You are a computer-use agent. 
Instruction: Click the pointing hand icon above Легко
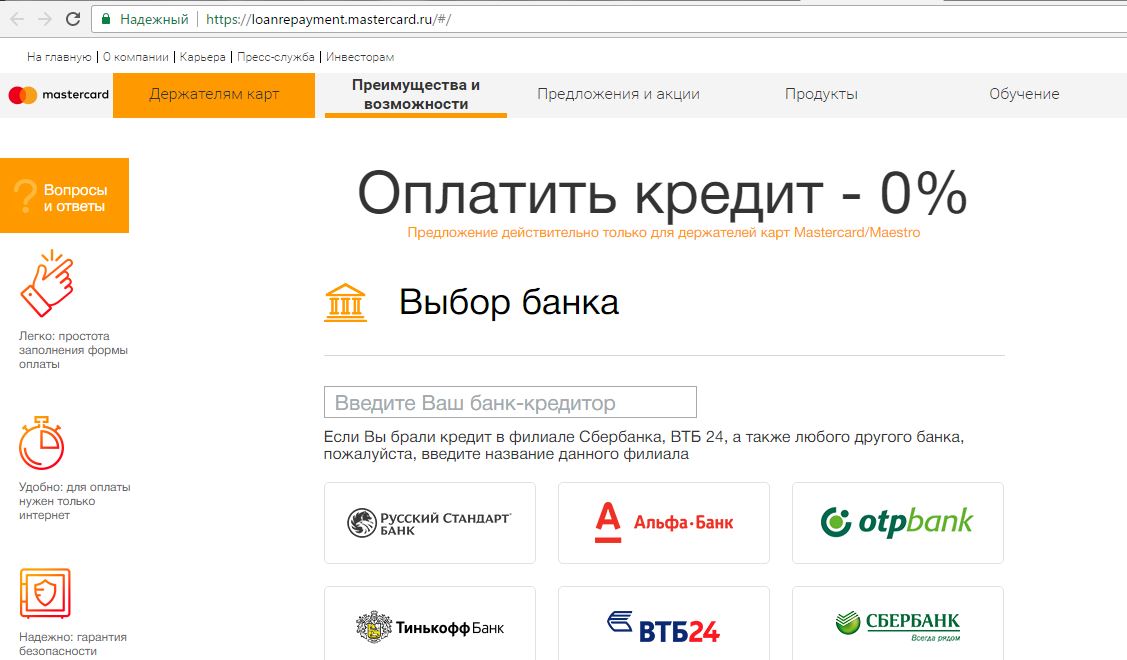point(47,283)
